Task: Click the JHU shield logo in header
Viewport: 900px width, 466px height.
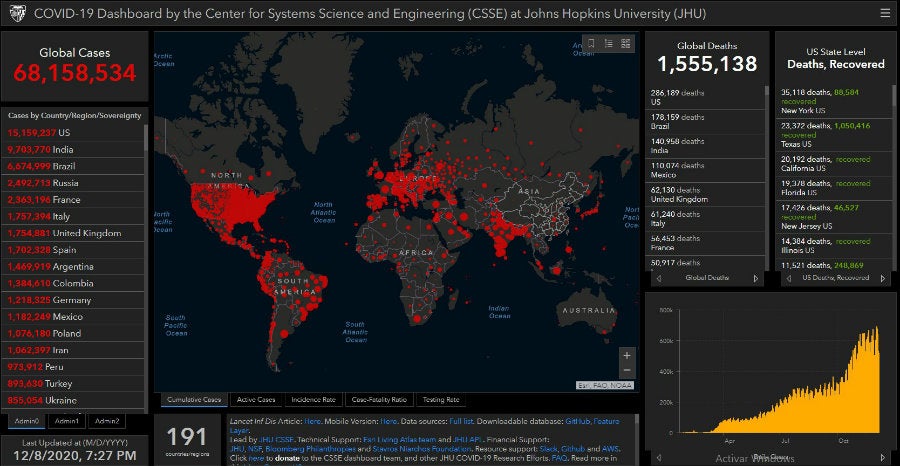Action: click(x=17, y=14)
